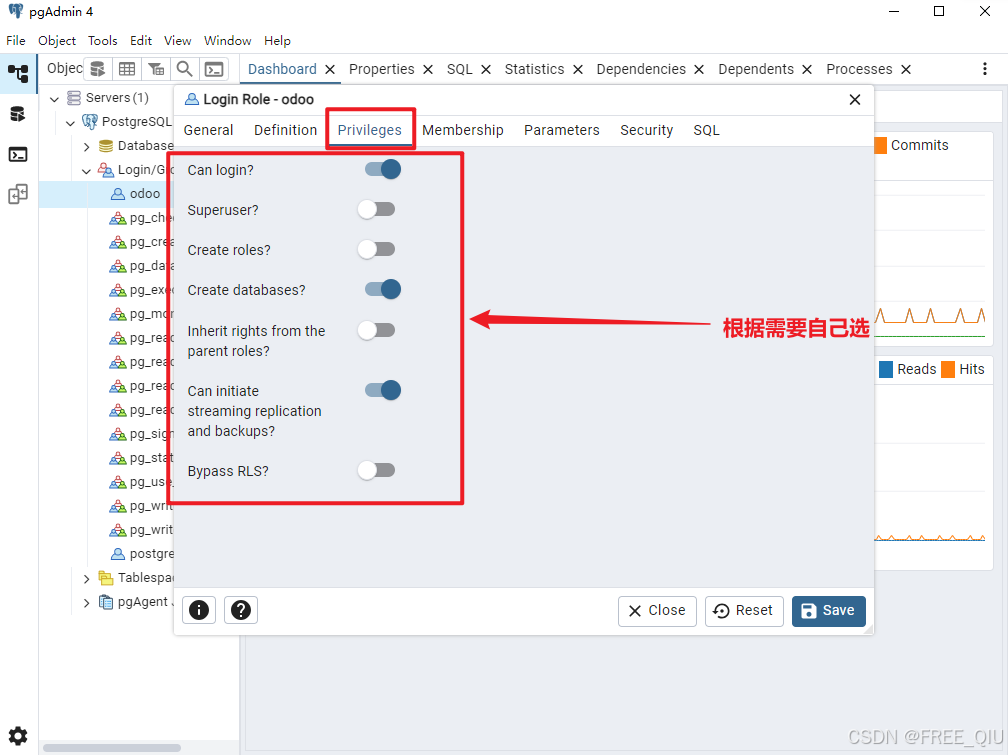
Task: Click the PSQL Tool toolbar icon
Action: (x=214, y=69)
